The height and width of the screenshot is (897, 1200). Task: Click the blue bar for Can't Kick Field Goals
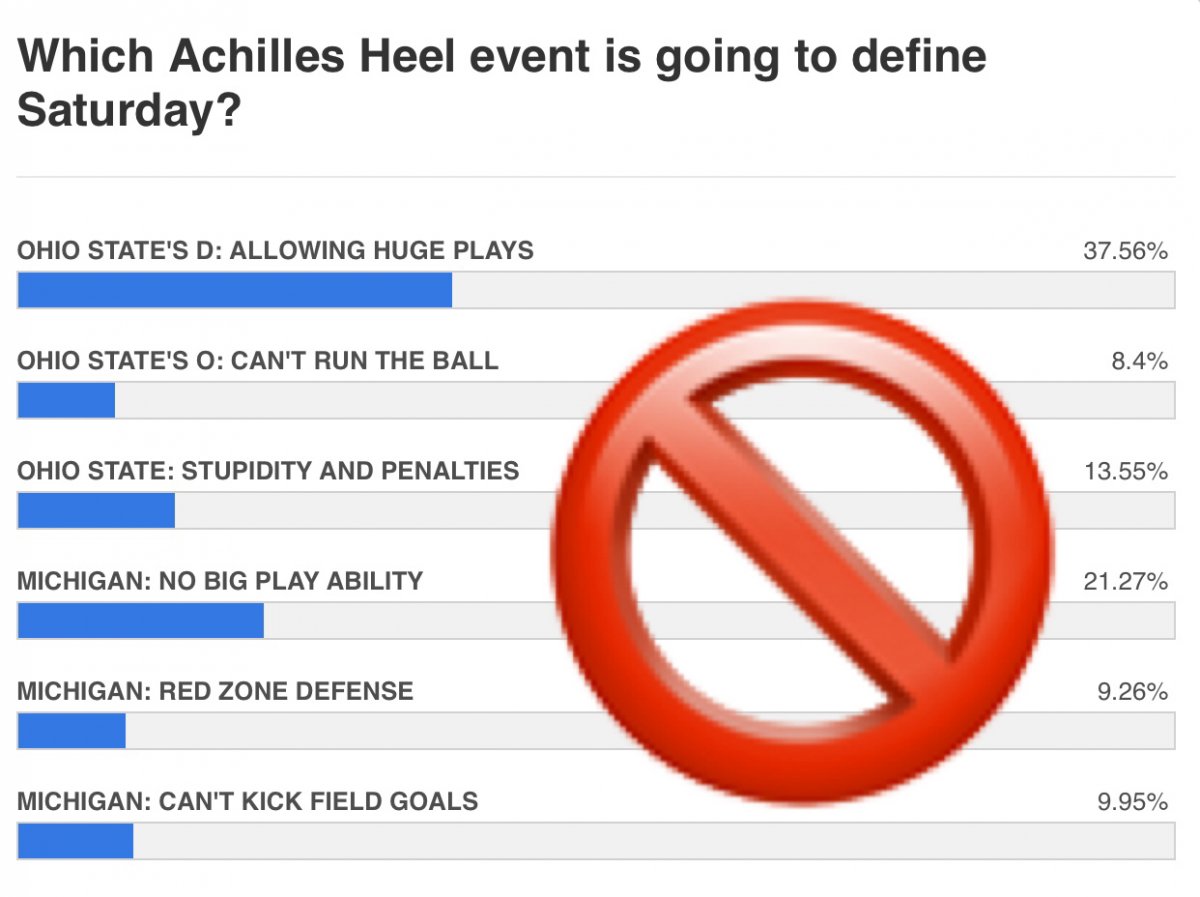76,841
